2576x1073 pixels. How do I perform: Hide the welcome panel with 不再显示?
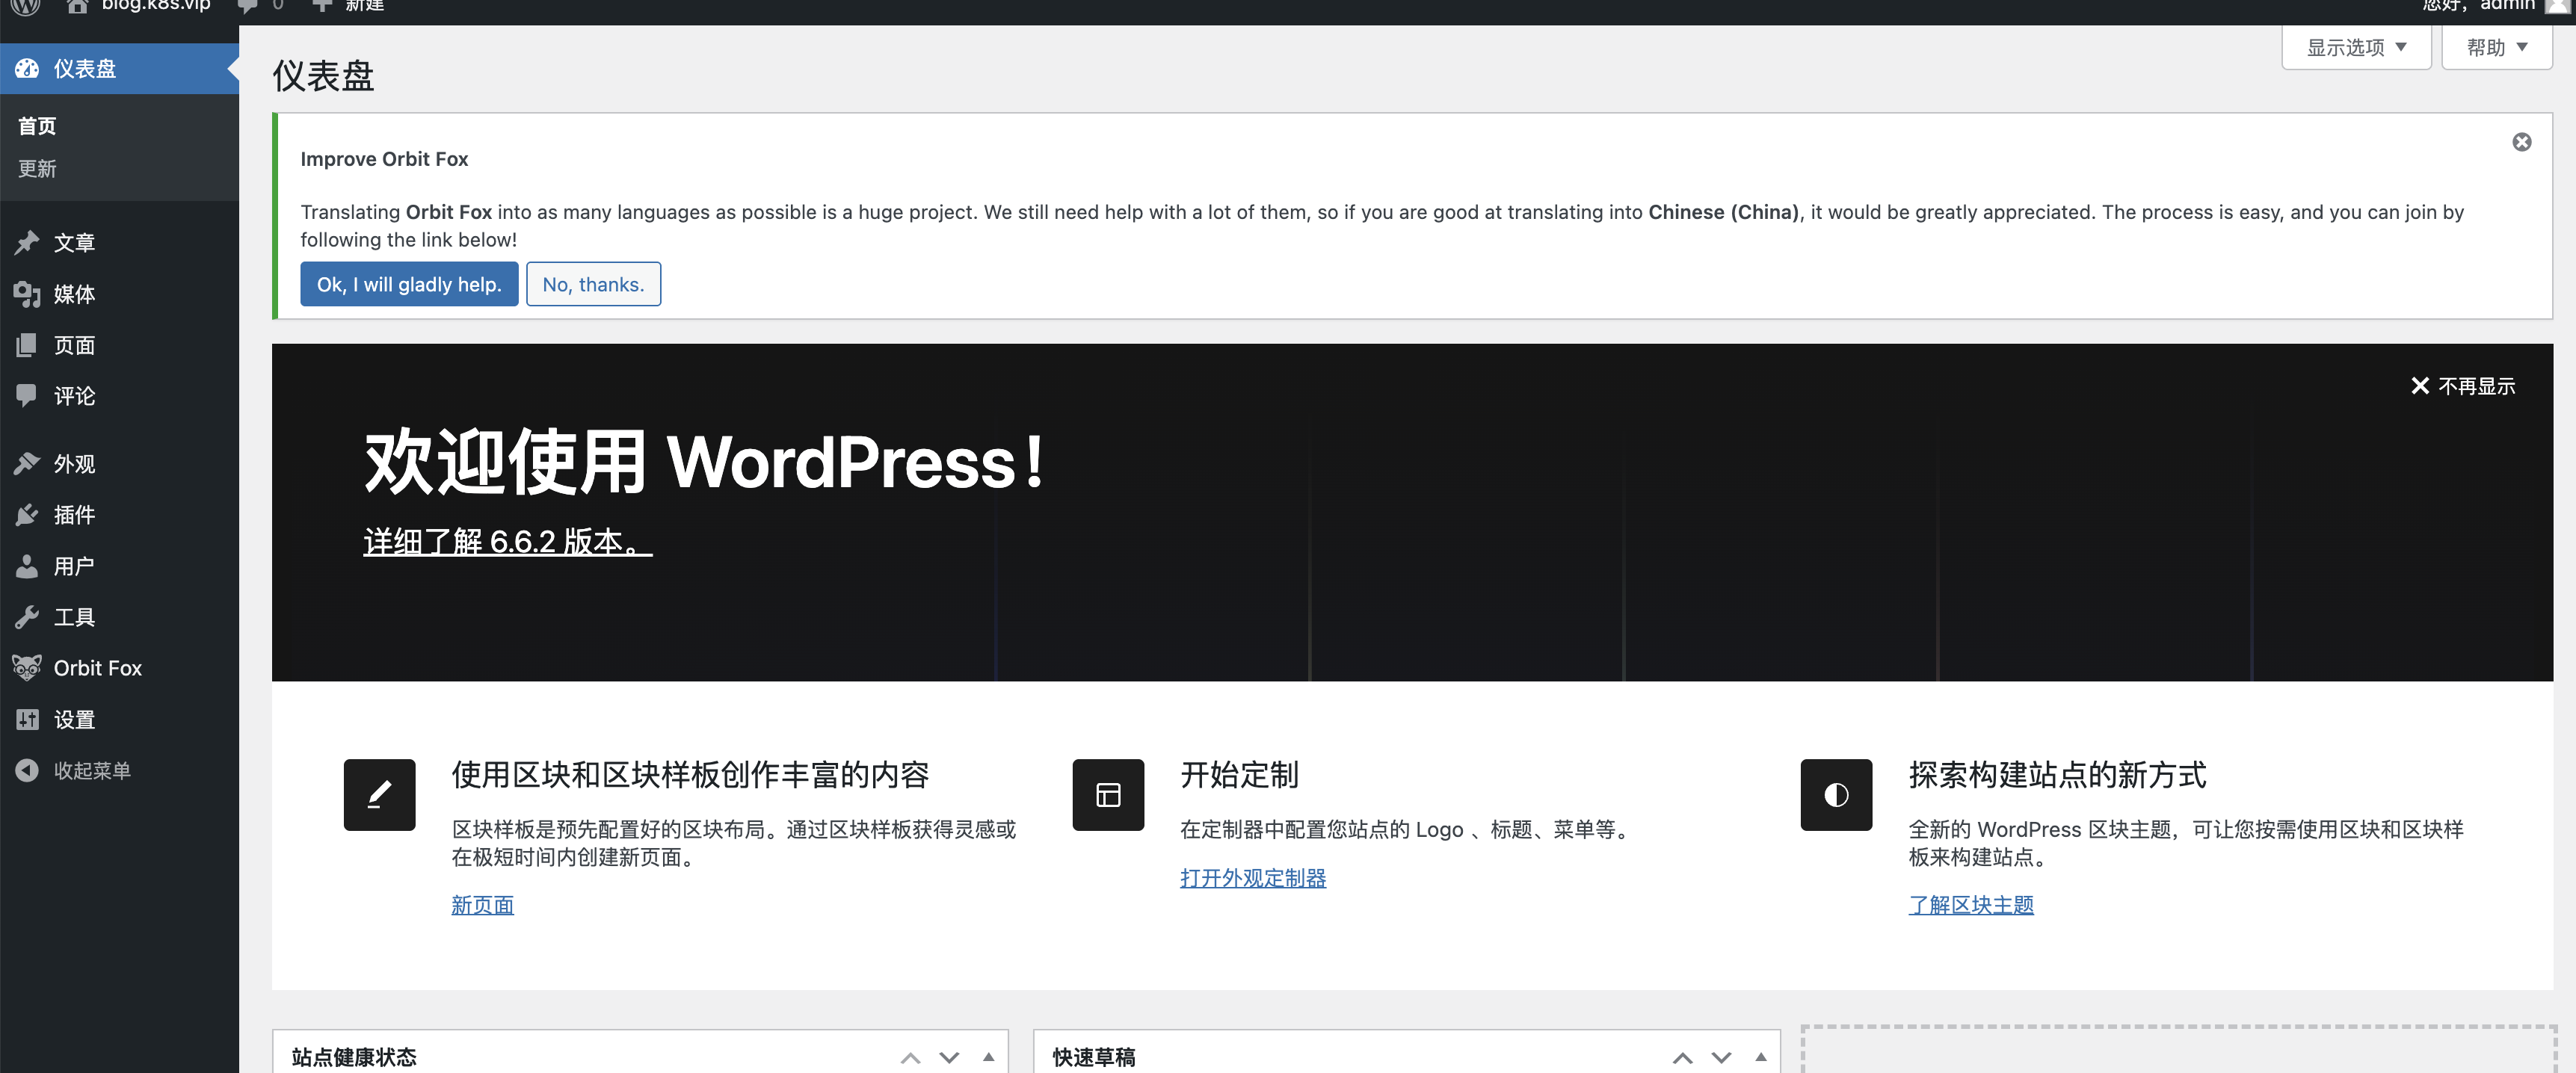pyautogui.click(x=2463, y=386)
